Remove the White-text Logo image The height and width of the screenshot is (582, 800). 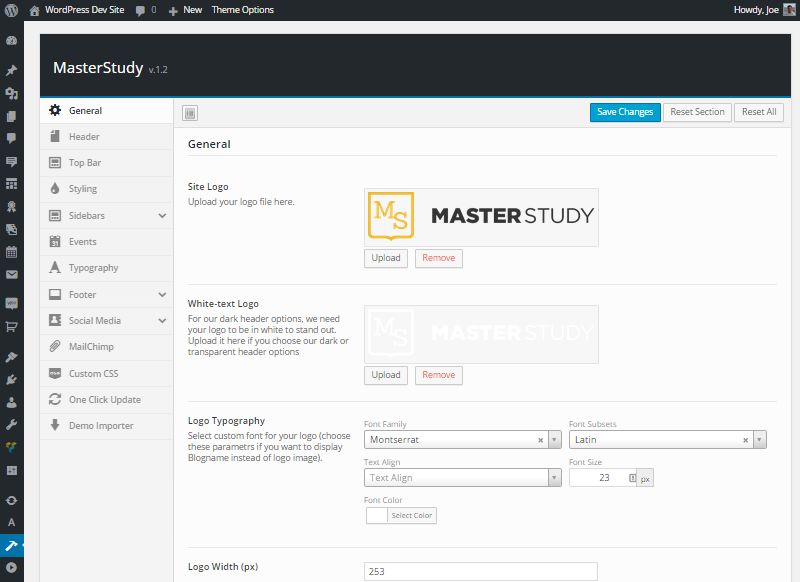439,375
